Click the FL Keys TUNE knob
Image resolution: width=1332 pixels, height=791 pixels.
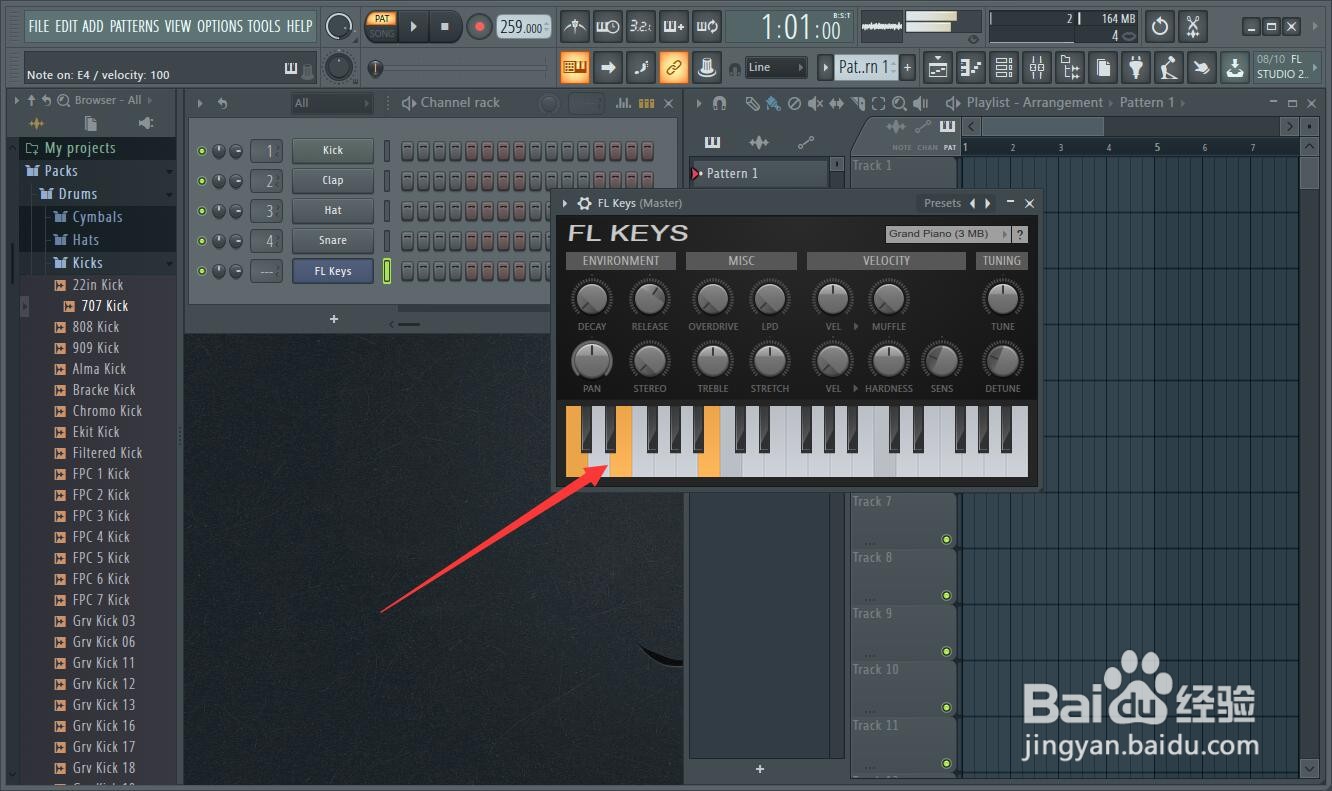[x=1002, y=298]
